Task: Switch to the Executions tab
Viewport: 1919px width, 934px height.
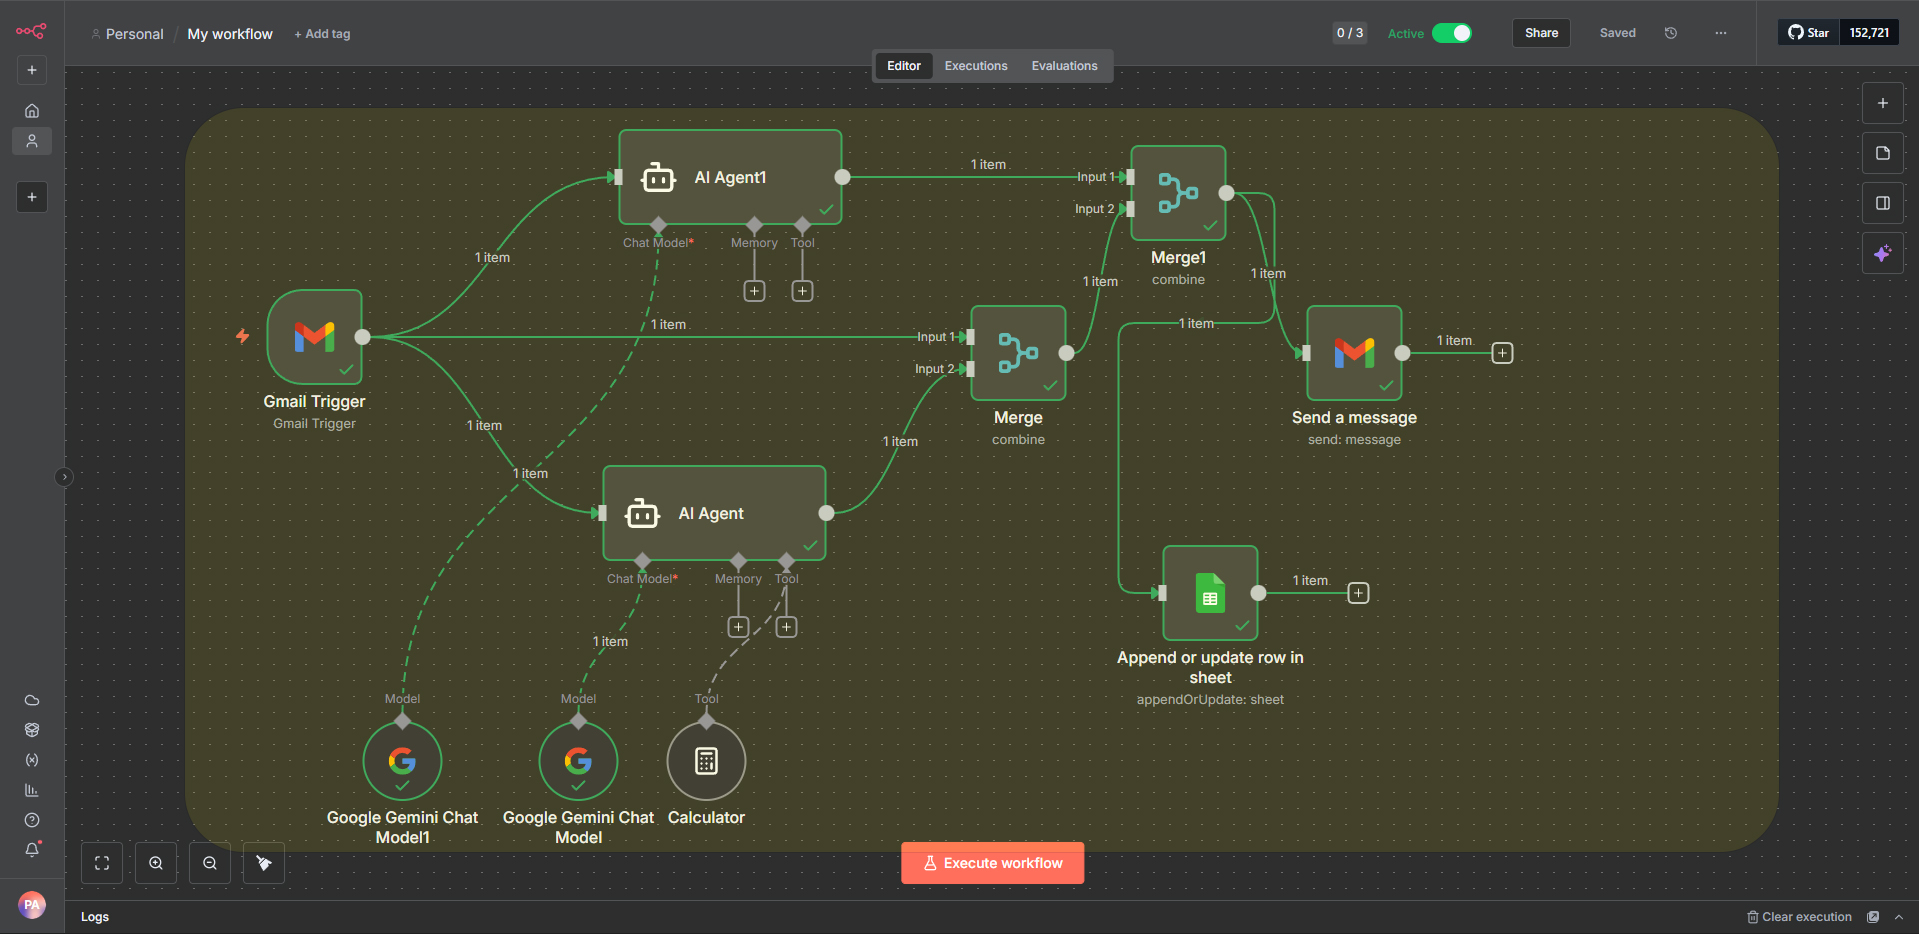Action: click(975, 65)
